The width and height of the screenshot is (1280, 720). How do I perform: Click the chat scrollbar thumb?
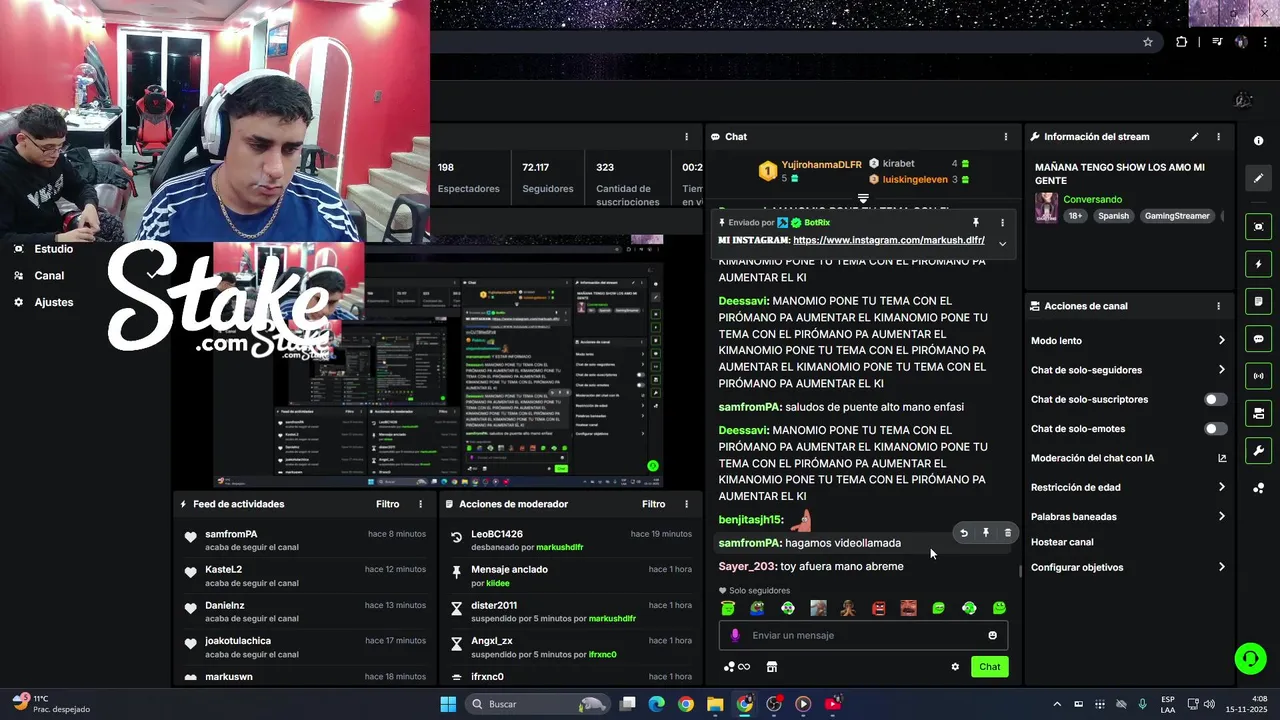click(1020, 572)
